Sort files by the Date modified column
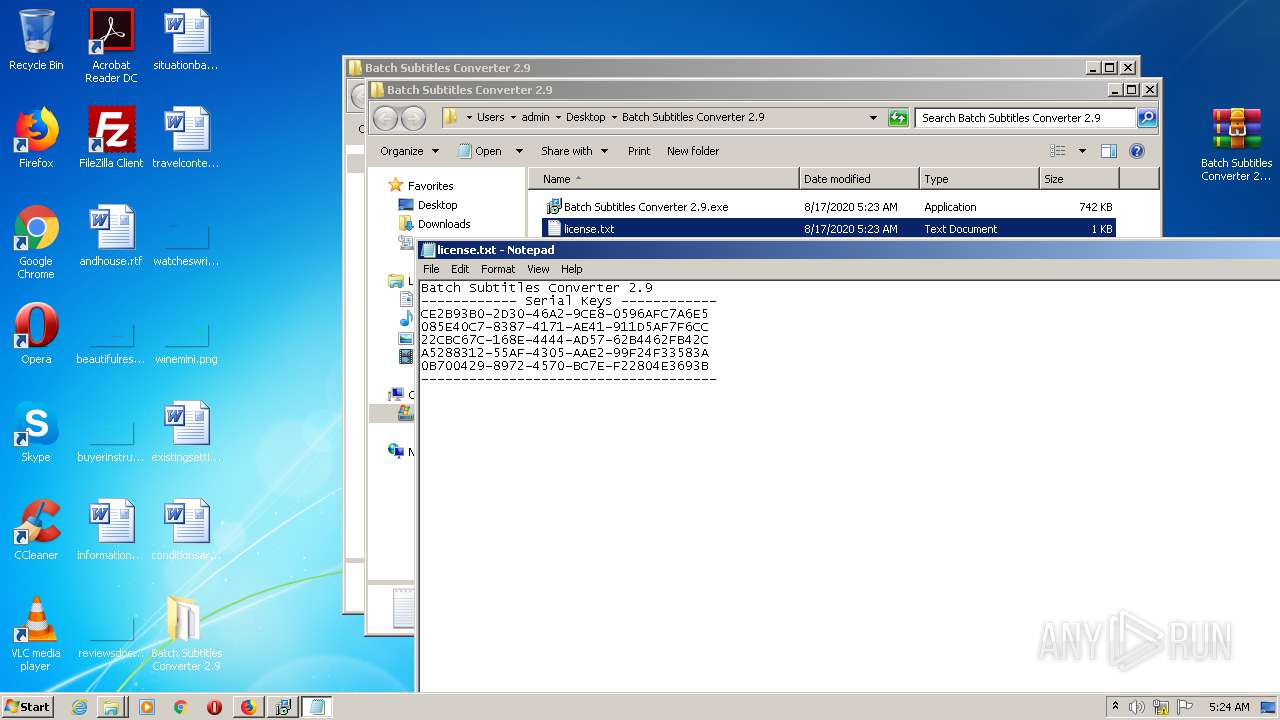This screenshot has width=1280, height=720. tap(859, 179)
